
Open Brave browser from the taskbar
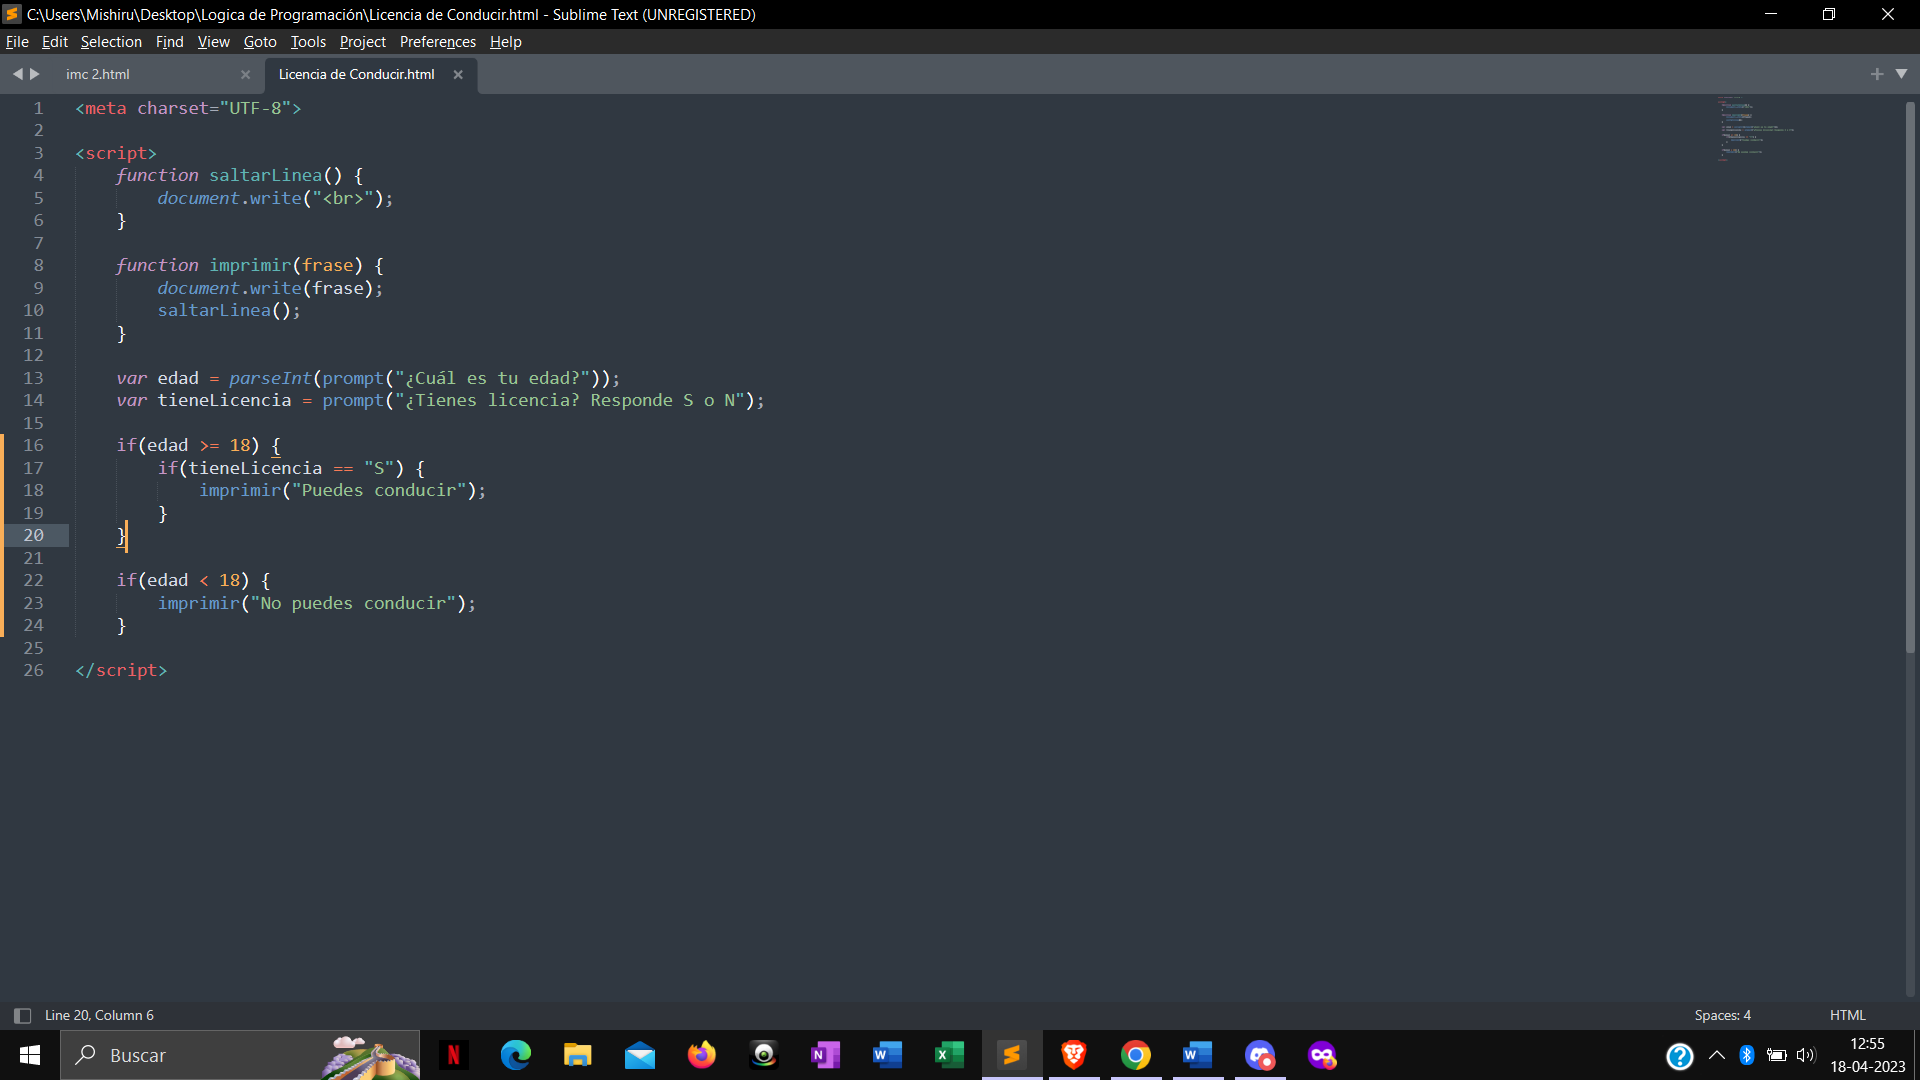click(1073, 1055)
